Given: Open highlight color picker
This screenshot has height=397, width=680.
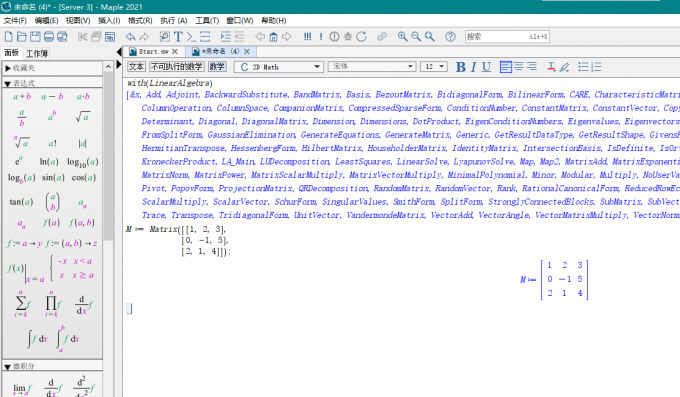Looking at the screenshot, I should [x=564, y=67].
